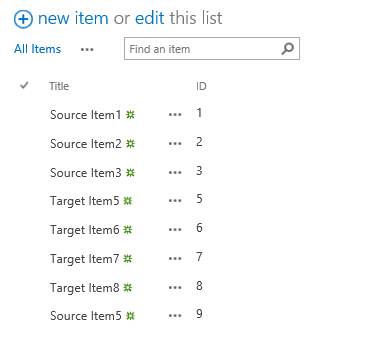
Task: Sort by the ID column header
Action: pyautogui.click(x=201, y=86)
